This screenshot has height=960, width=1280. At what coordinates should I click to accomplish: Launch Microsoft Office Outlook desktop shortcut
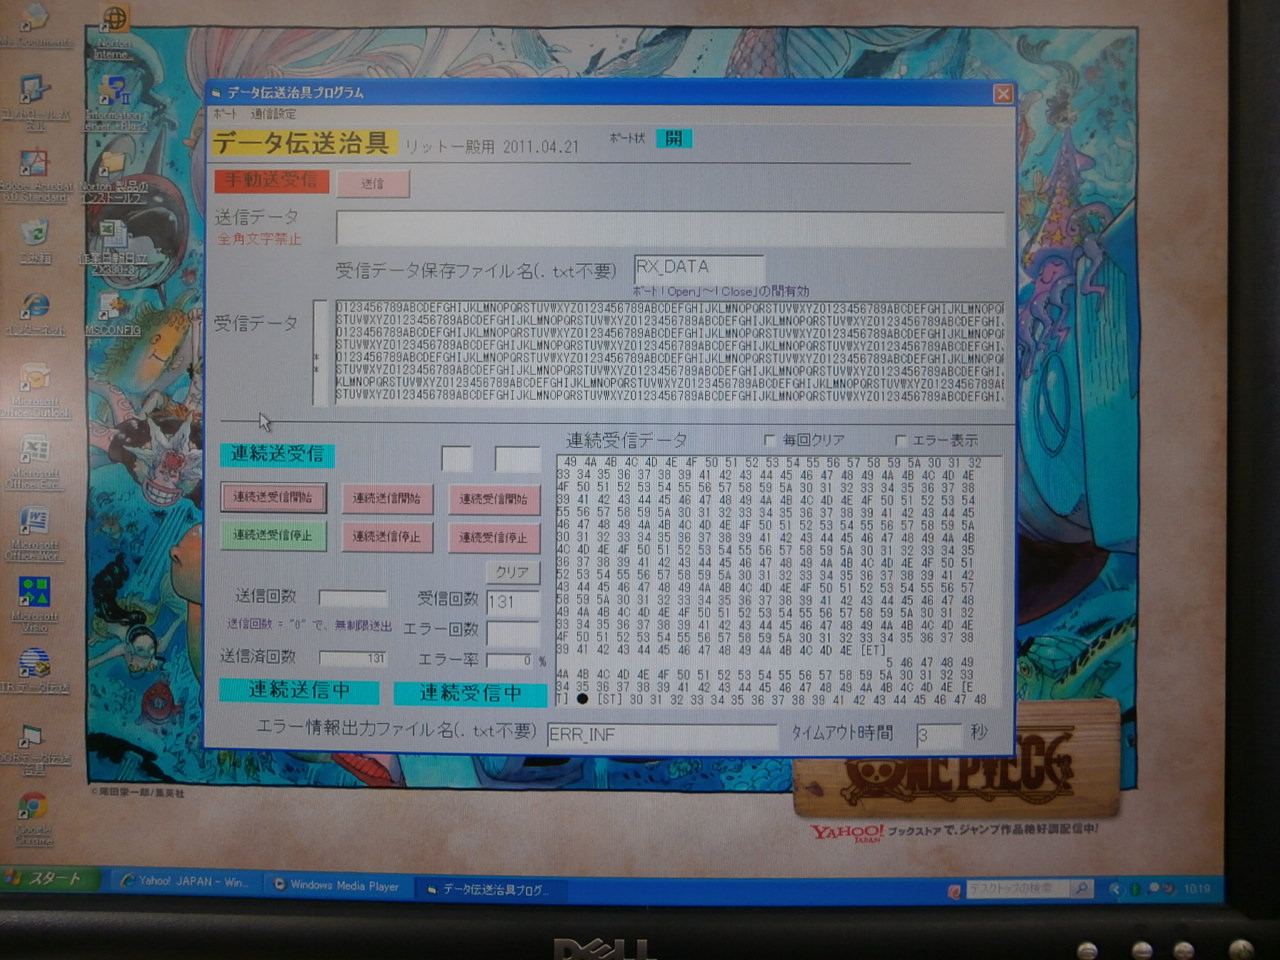click(35, 390)
